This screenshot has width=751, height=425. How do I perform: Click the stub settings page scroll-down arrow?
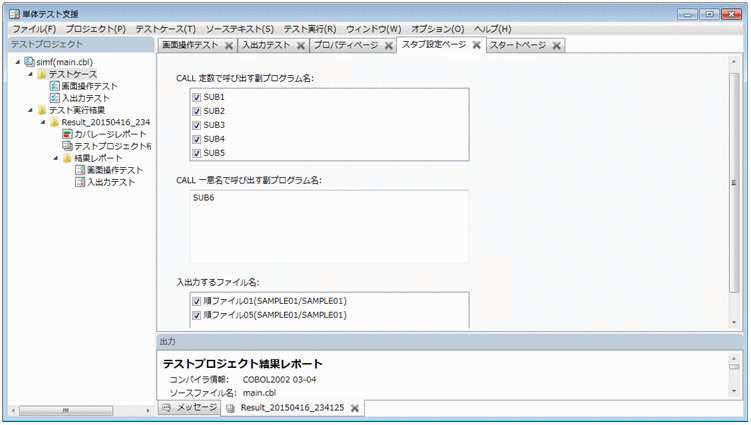pyautogui.click(x=734, y=322)
